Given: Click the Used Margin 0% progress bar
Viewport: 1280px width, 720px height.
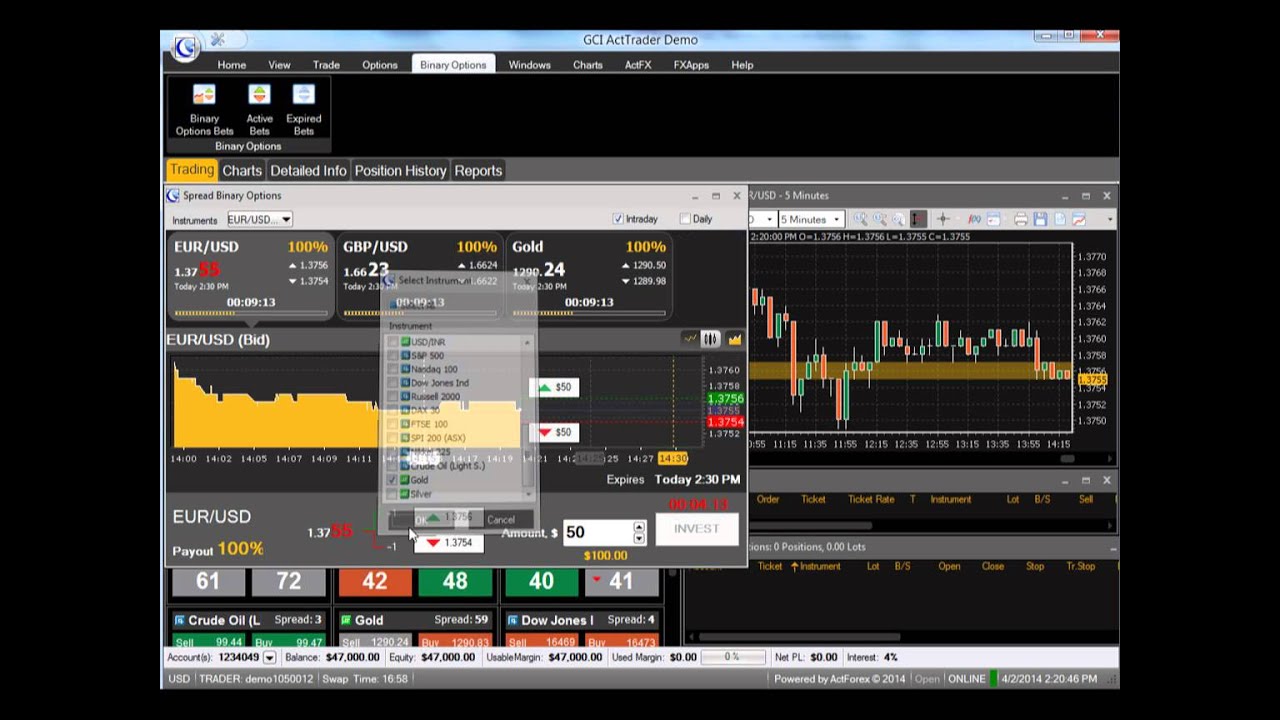Looking at the screenshot, I should (731, 658).
